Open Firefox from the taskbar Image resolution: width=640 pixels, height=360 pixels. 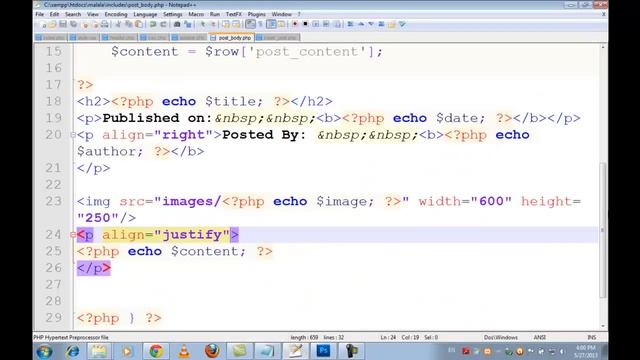point(212,351)
